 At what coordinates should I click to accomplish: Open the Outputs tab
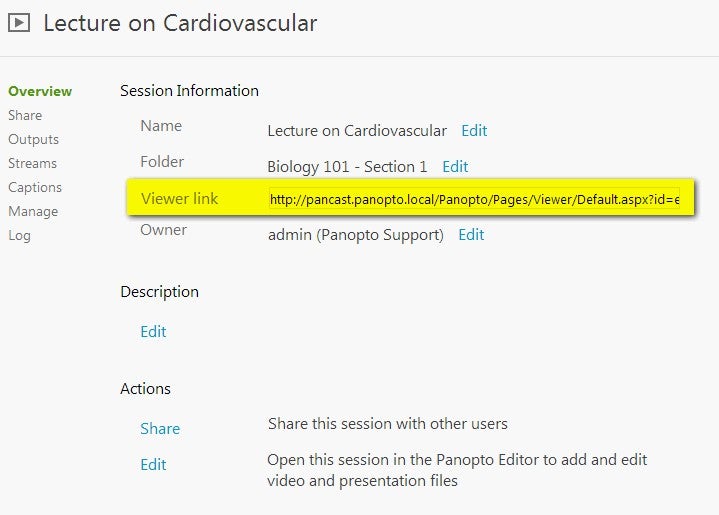tap(33, 139)
